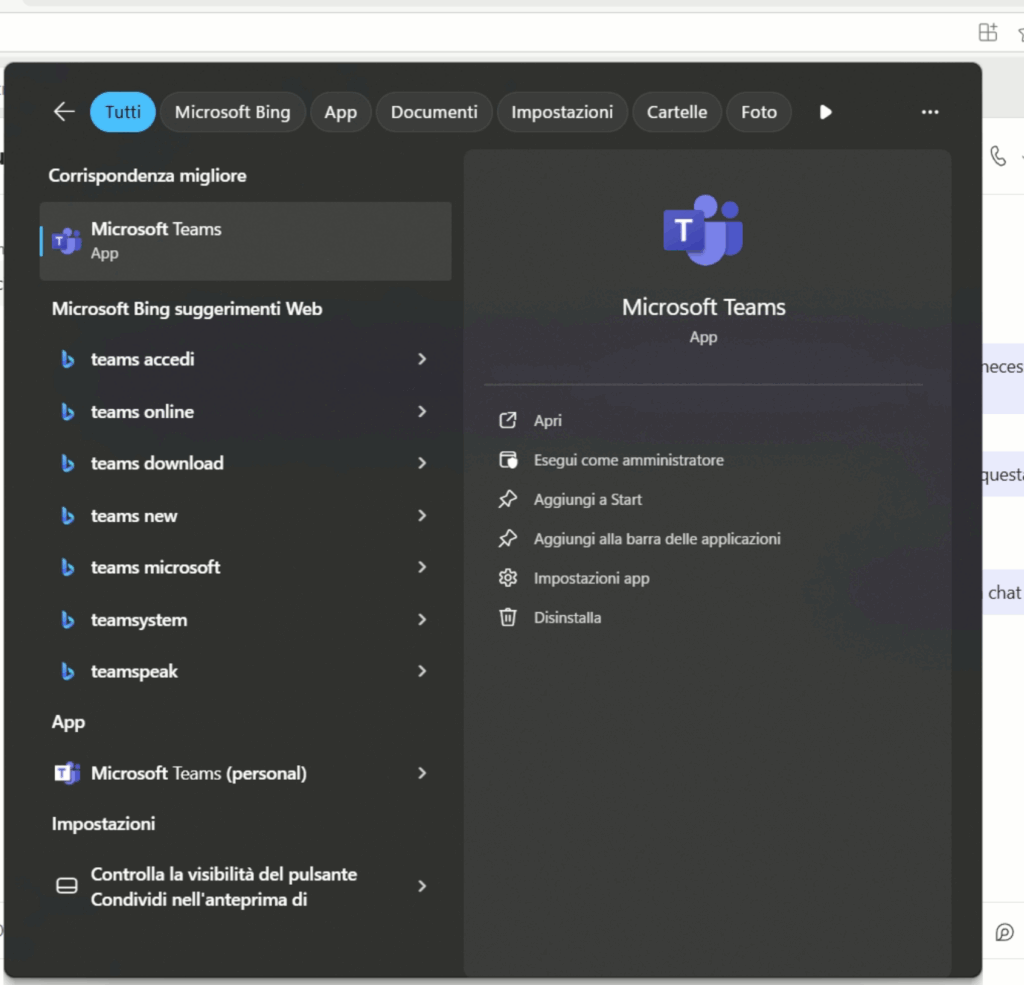This screenshot has height=985, width=1024.
Task: Click Bing icon next to teamsystem
Action: click(x=67, y=619)
